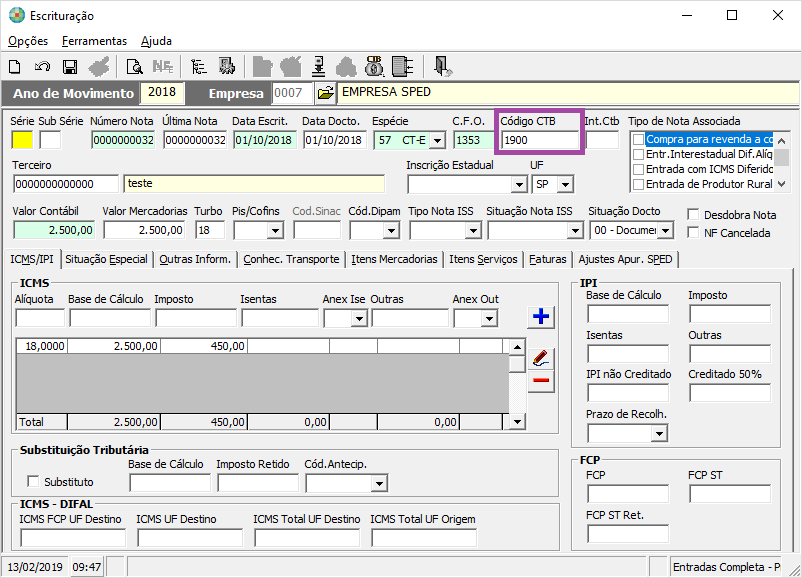Expand the Prazo de Recolh. dropdown
The image size is (802, 578).
tap(658, 434)
